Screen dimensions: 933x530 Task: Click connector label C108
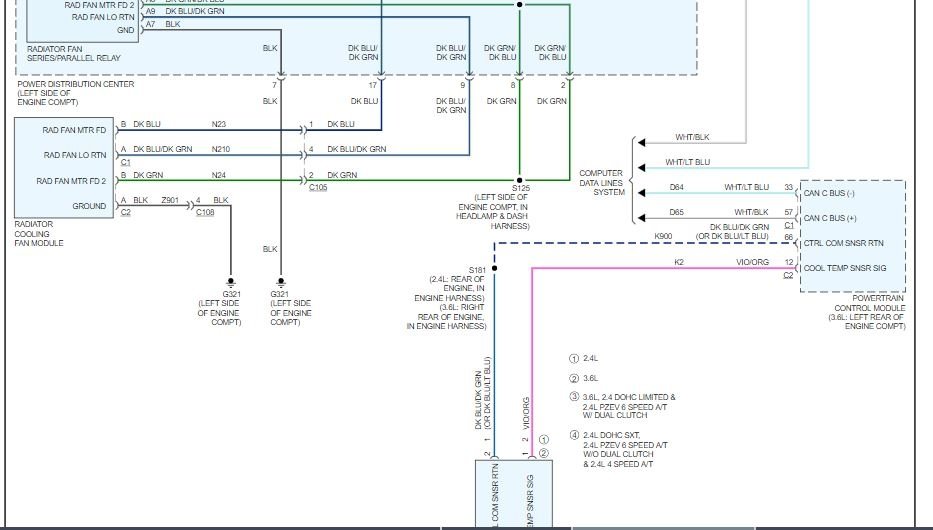click(x=205, y=212)
